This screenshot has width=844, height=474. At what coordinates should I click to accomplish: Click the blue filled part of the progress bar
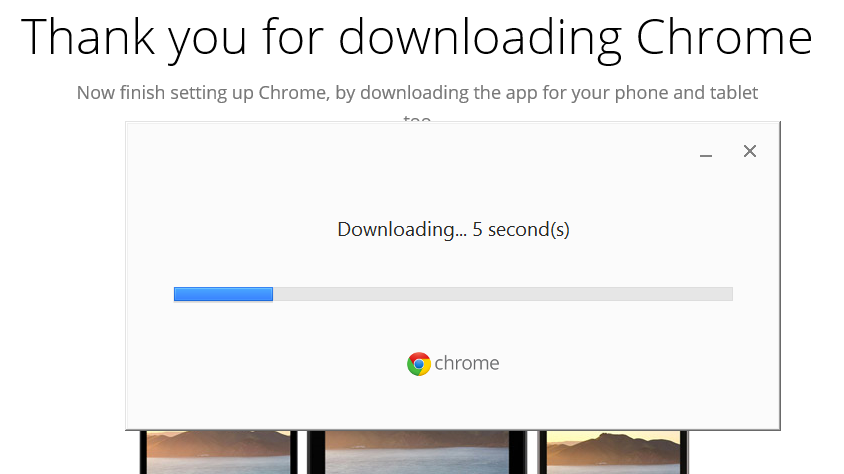[223, 294]
